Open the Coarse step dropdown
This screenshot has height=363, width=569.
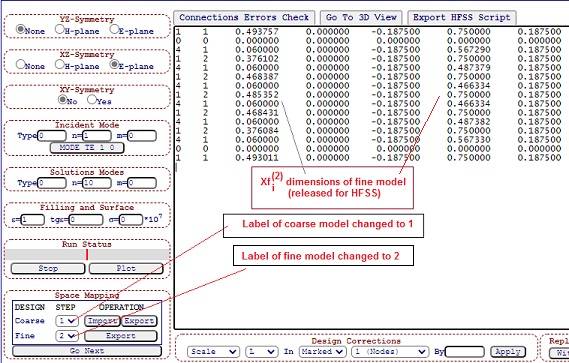(67, 321)
